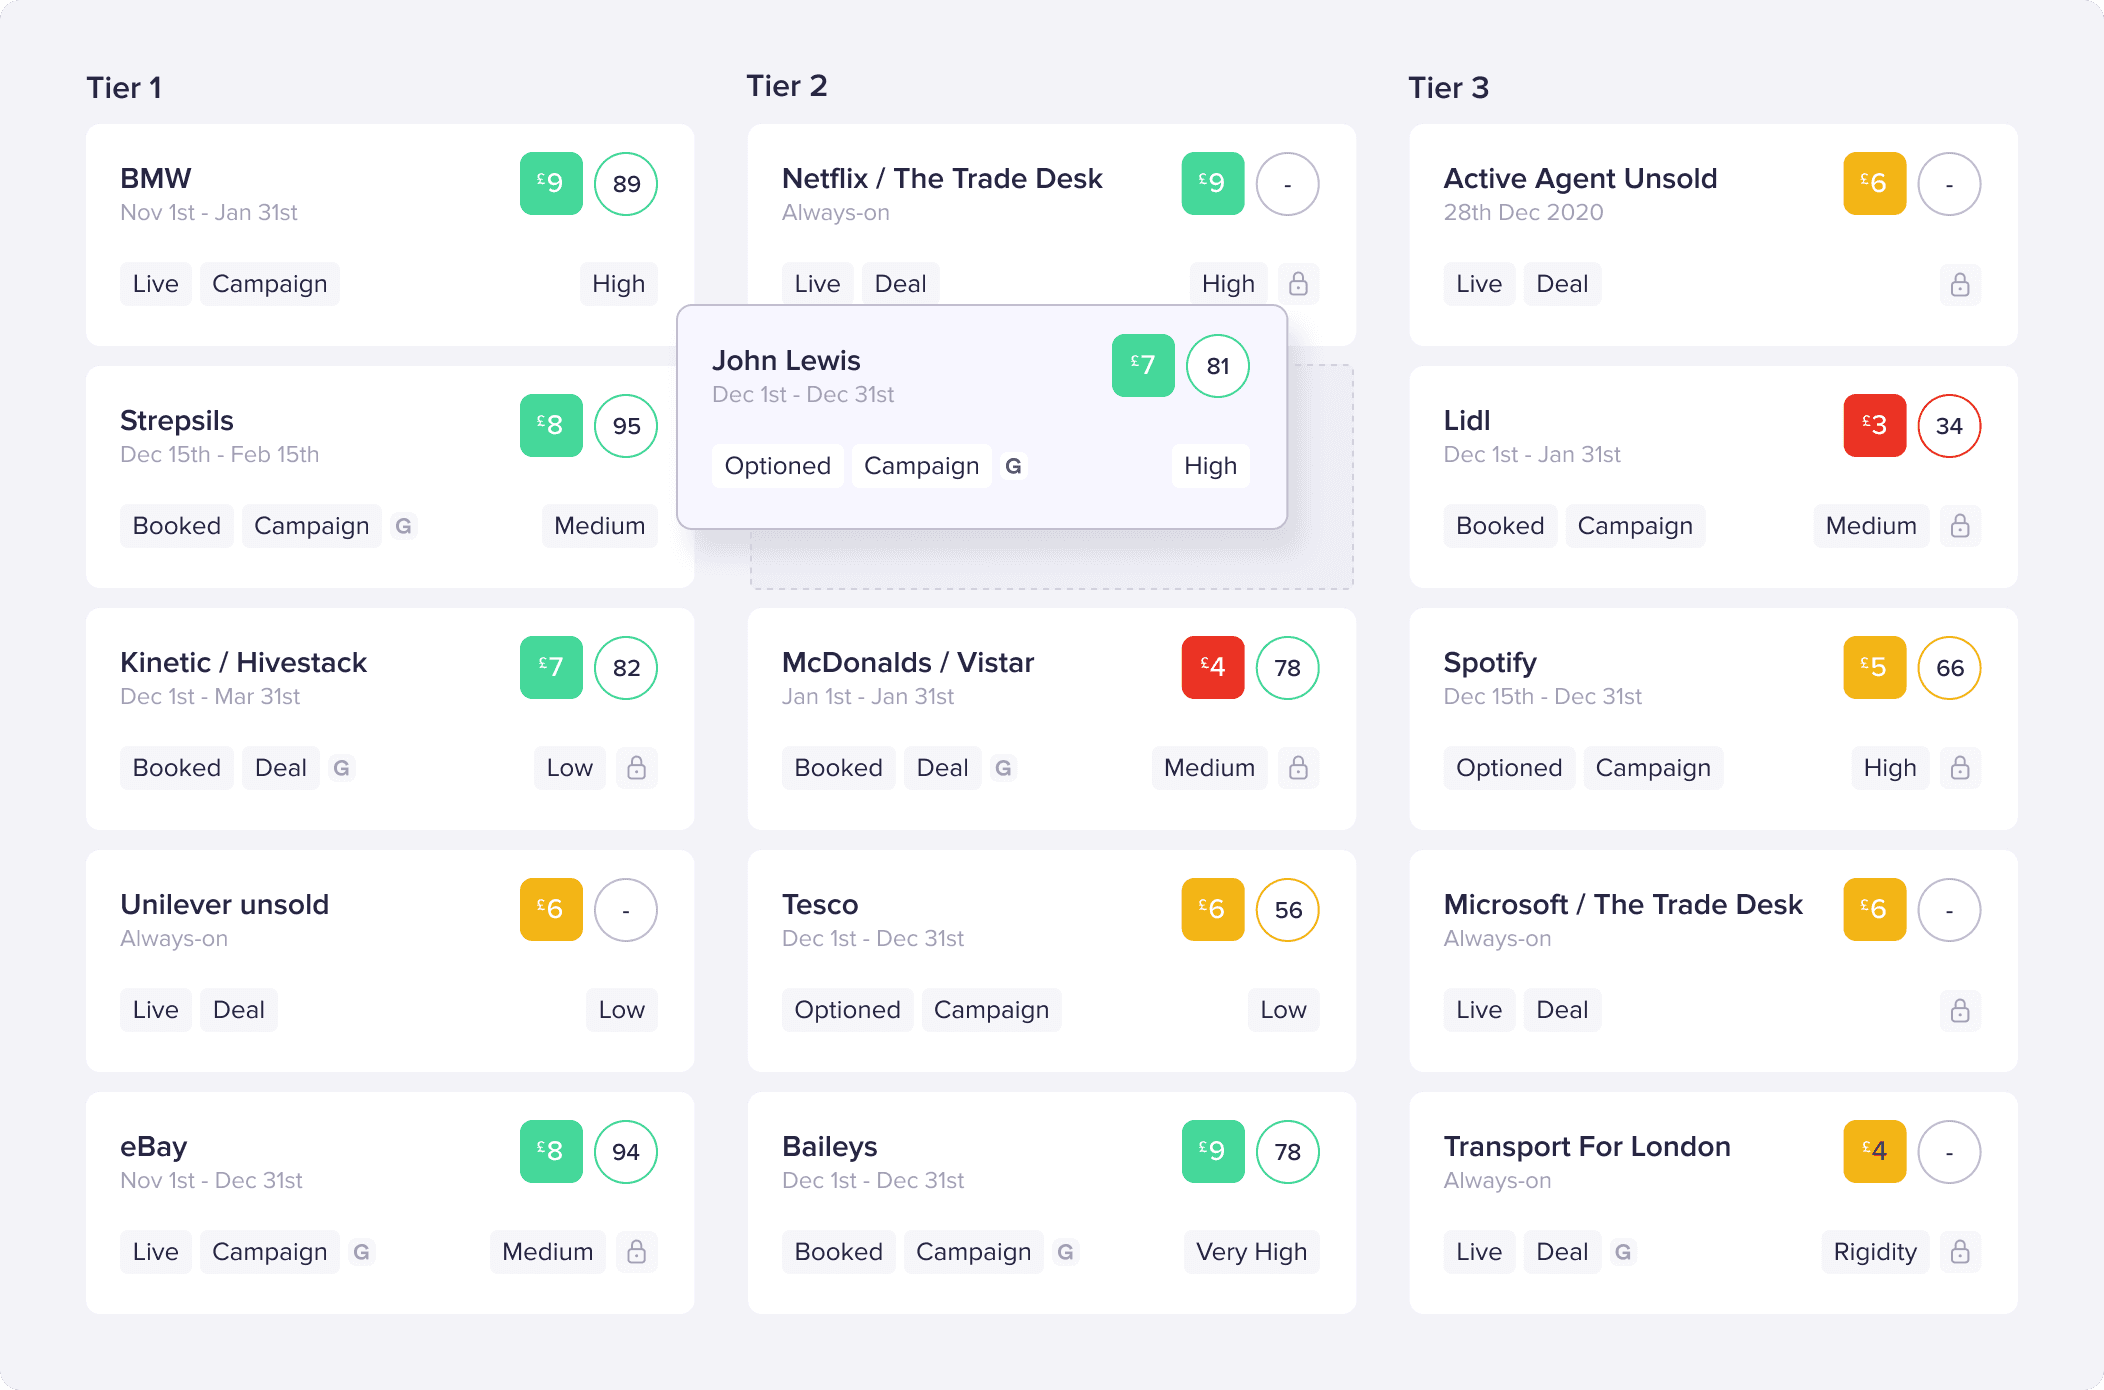Click lock icon on Active Agent Unsold card
2104x1390 pixels.
click(1960, 284)
